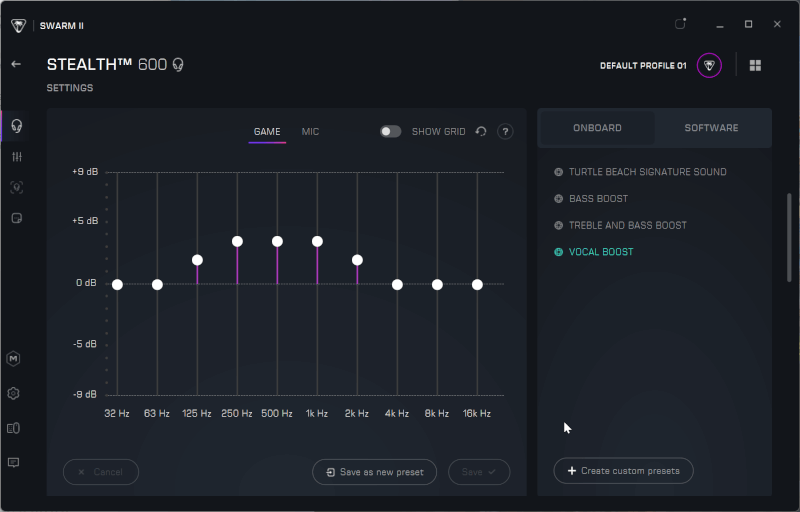Select Turtle Beach Signature Sound preset
Screen dimensions: 800x512
[647, 172]
